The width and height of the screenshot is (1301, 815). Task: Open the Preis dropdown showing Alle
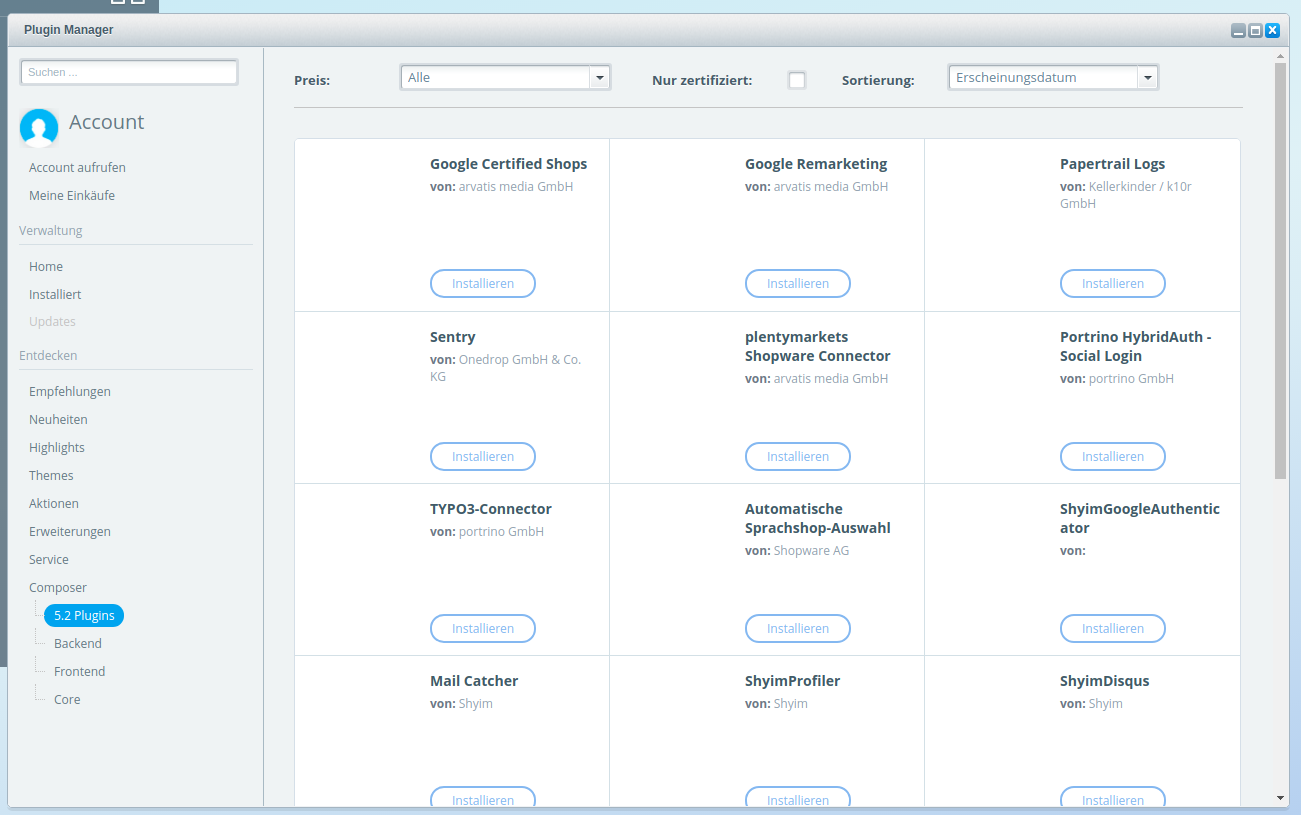coord(505,77)
